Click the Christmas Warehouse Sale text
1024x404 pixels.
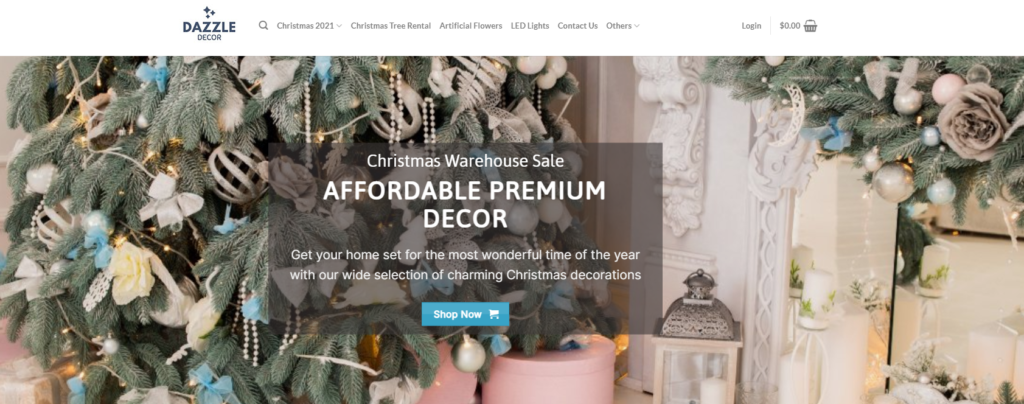coord(465,161)
